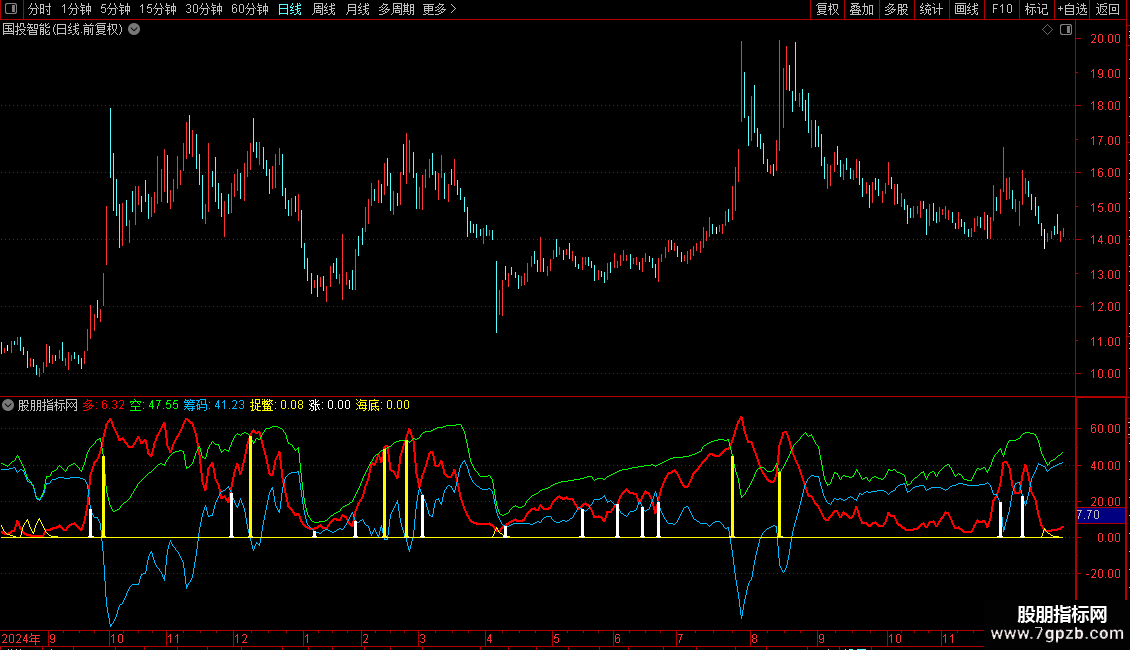This screenshot has width=1130, height=650.
Task: Select the 60分钟 period tab
Action: 250,9
